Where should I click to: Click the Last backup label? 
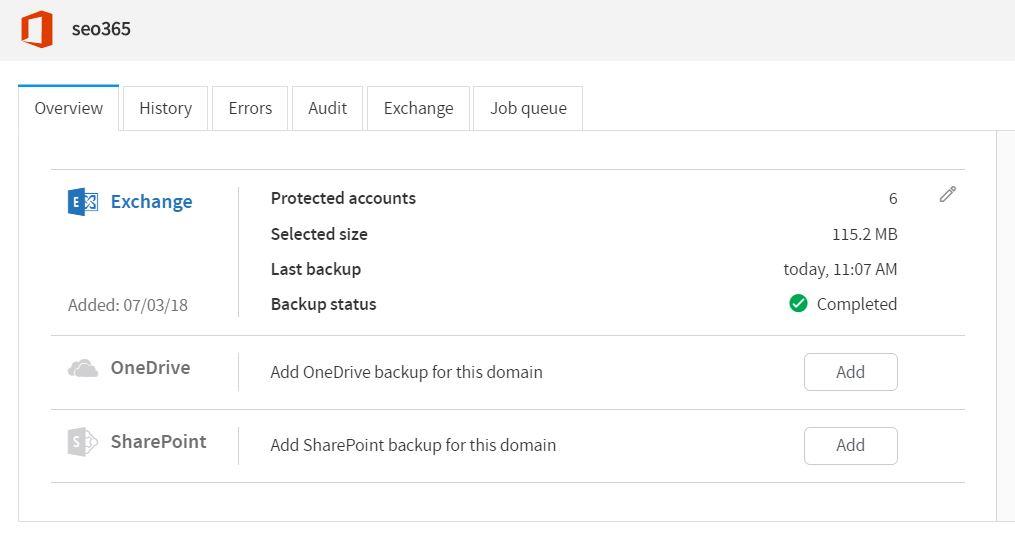[316, 269]
